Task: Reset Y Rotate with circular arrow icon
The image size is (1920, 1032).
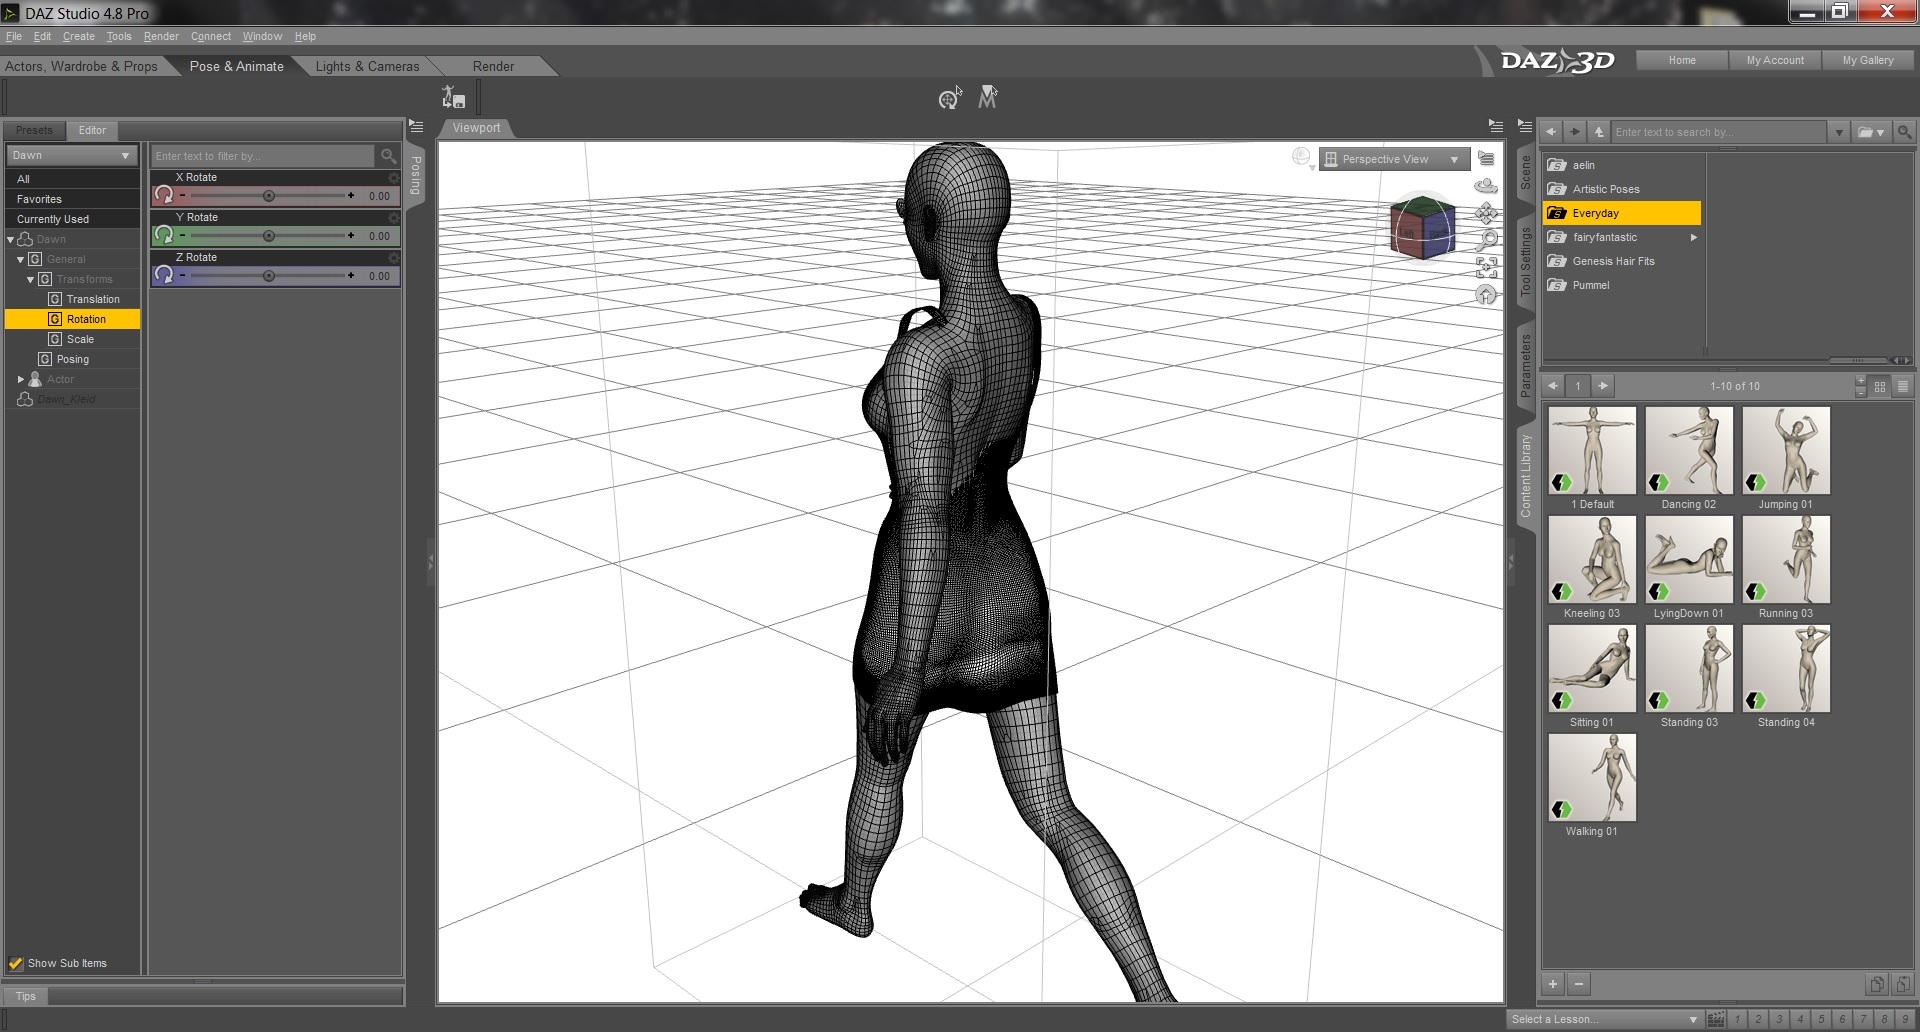Action: click(x=164, y=235)
